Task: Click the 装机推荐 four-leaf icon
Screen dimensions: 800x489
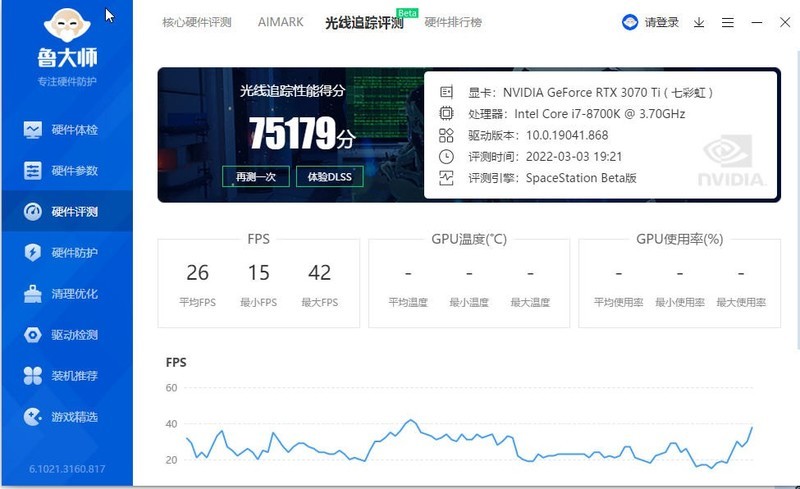Action: click(33, 376)
